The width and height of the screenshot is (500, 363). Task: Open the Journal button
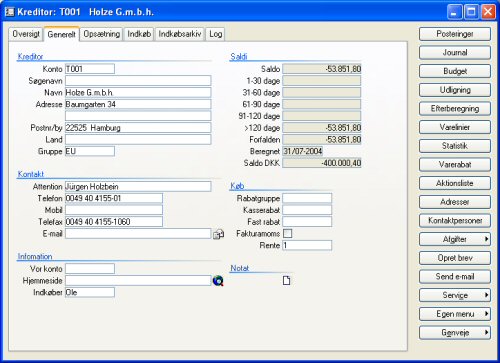[455, 52]
